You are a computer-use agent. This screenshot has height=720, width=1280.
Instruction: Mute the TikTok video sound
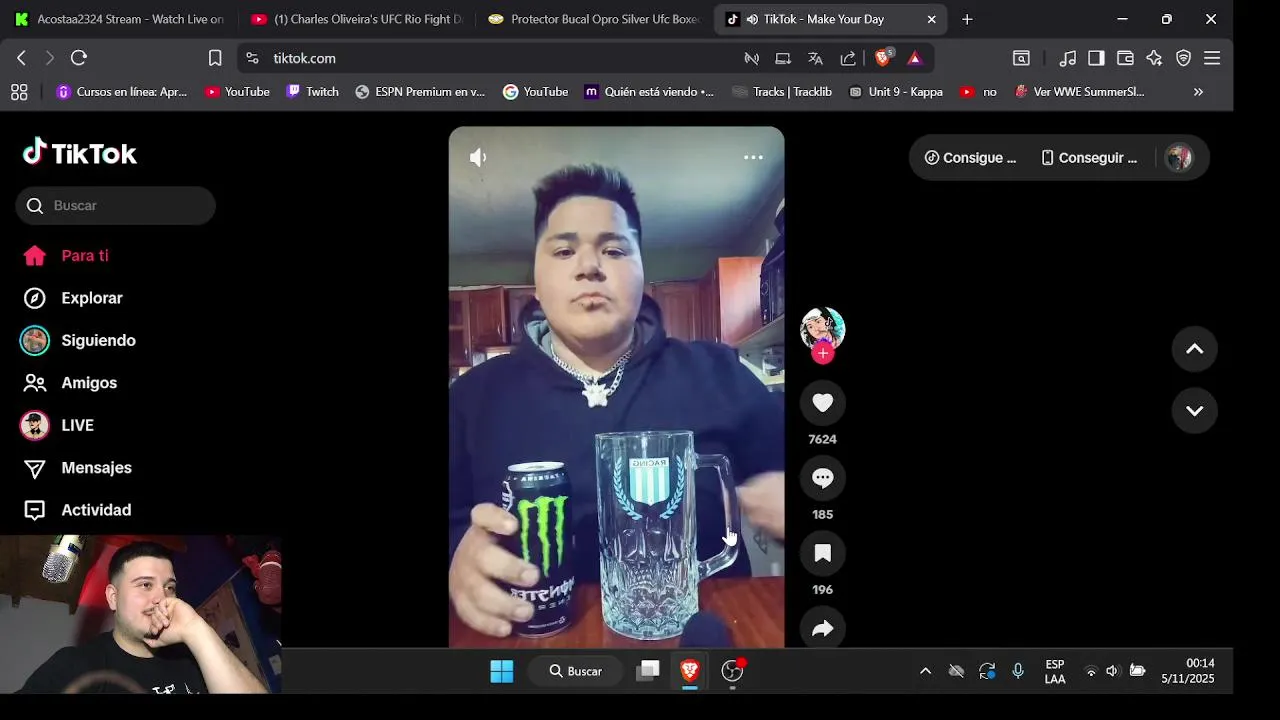478,157
